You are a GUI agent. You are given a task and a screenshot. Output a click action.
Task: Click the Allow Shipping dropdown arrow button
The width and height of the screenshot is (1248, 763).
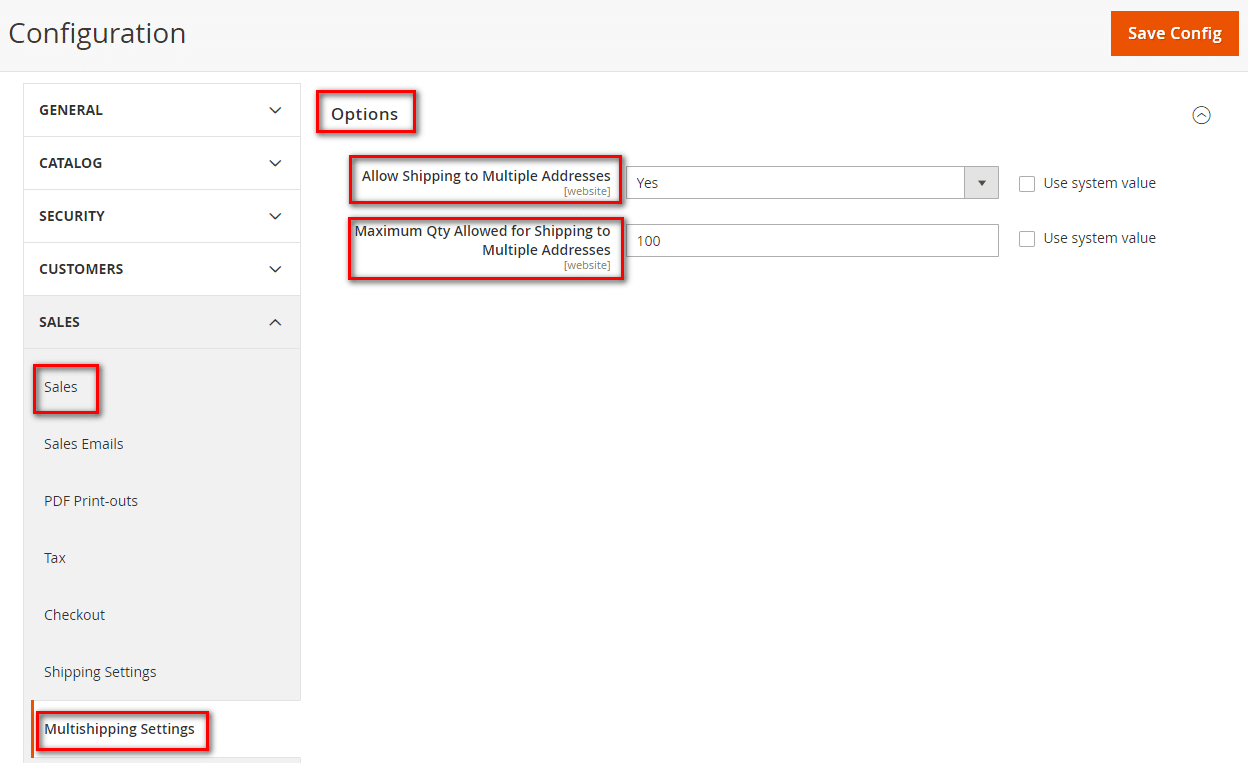(x=981, y=183)
